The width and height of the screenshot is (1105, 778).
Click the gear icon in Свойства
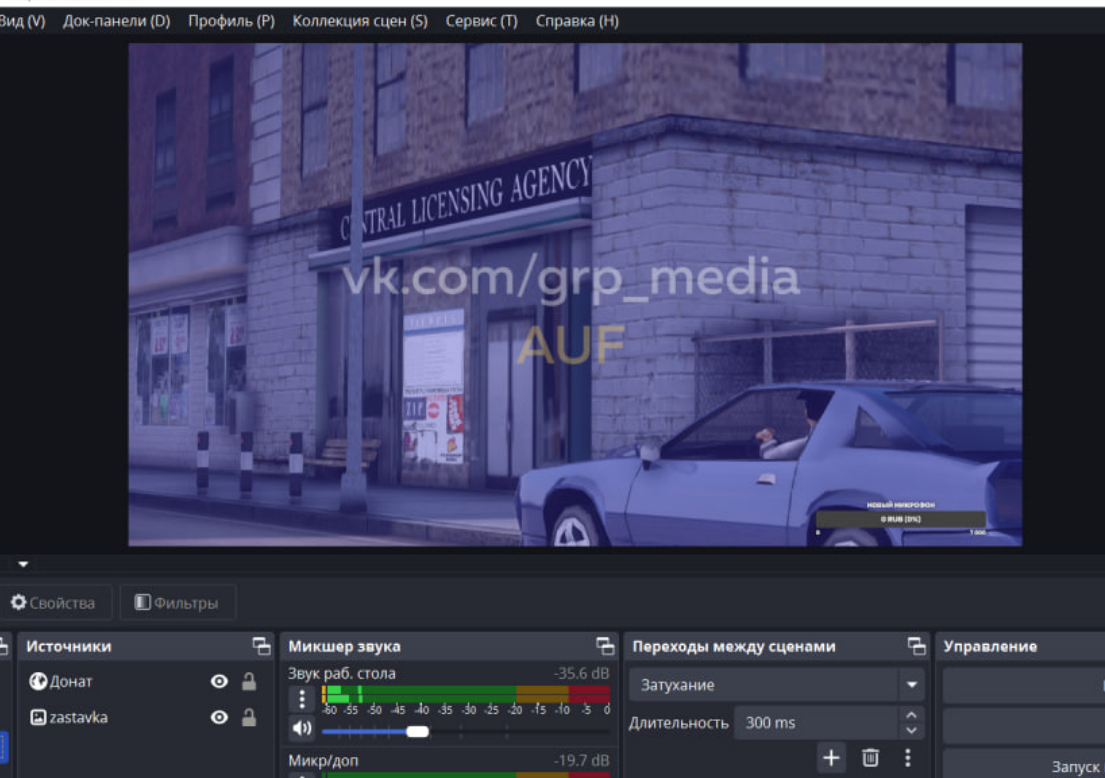[18, 602]
